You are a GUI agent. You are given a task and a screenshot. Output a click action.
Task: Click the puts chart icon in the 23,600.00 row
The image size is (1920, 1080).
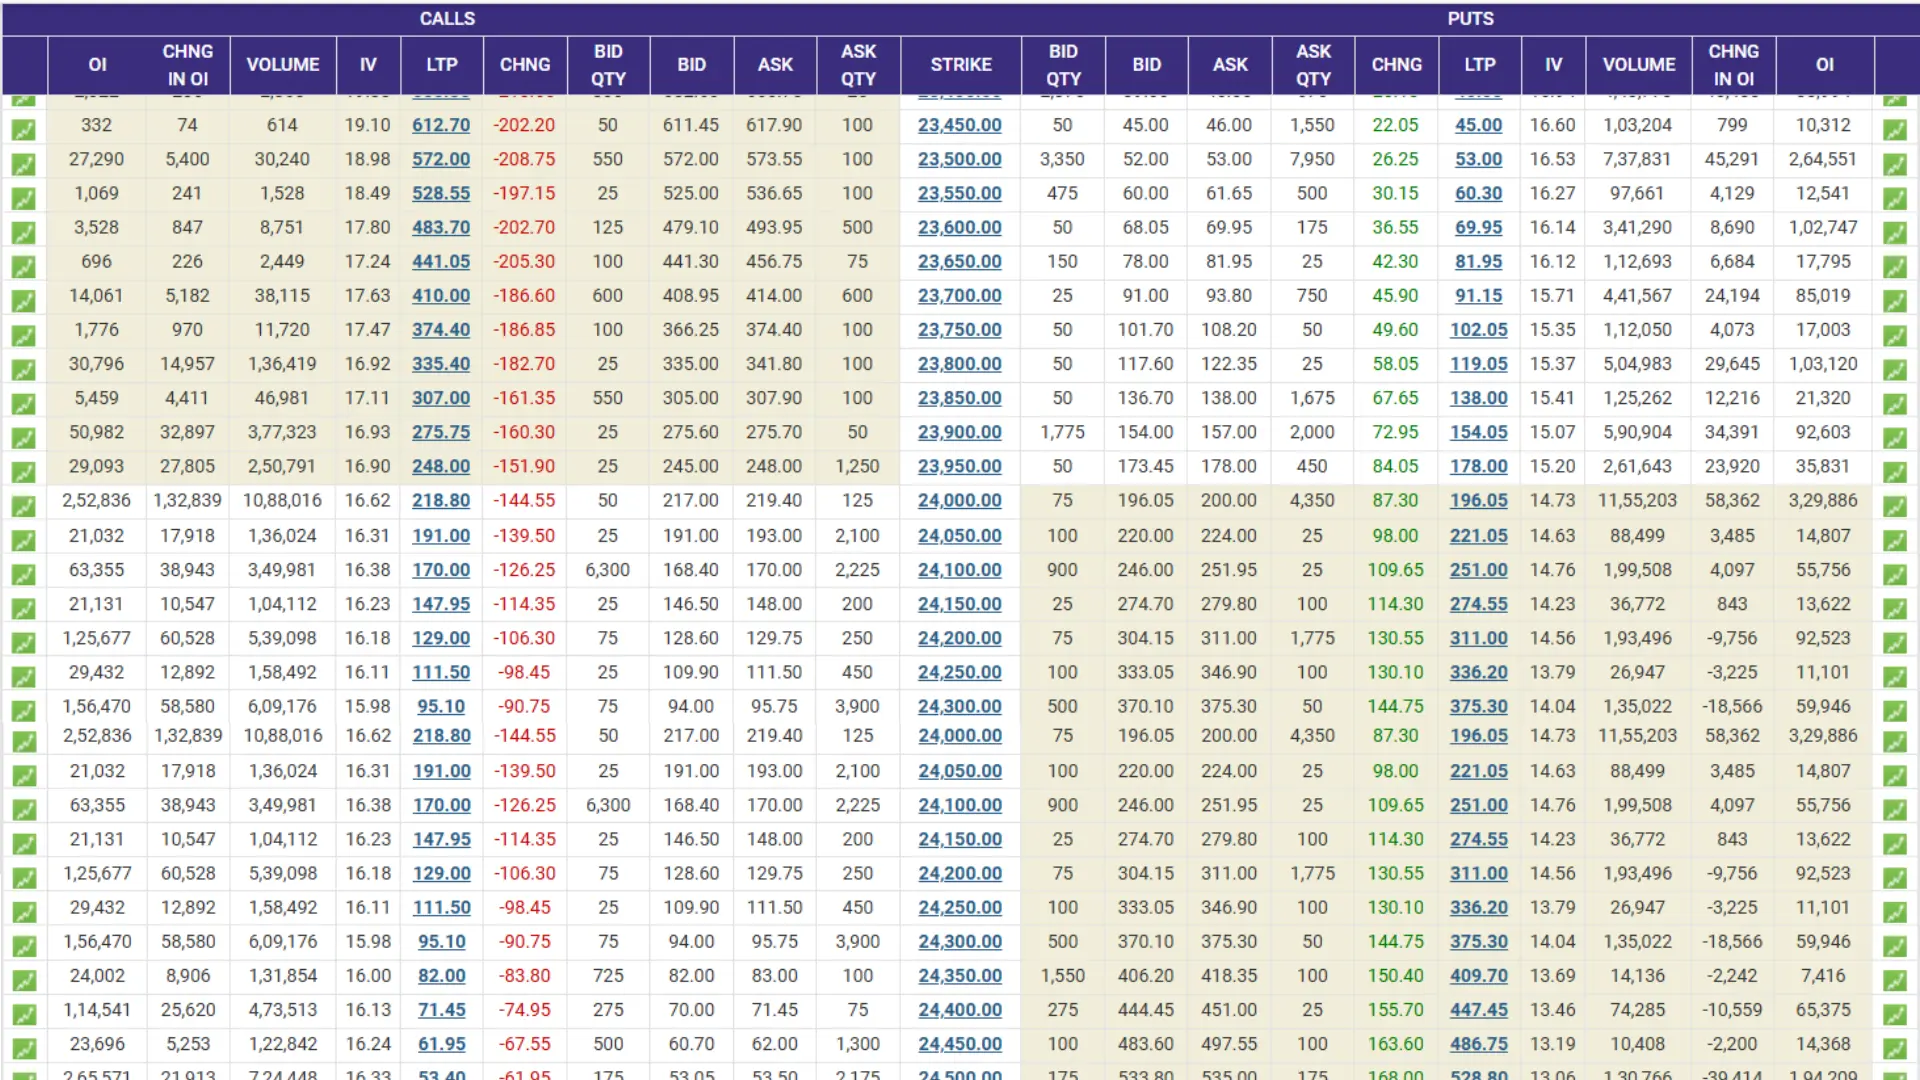[x=1894, y=232]
